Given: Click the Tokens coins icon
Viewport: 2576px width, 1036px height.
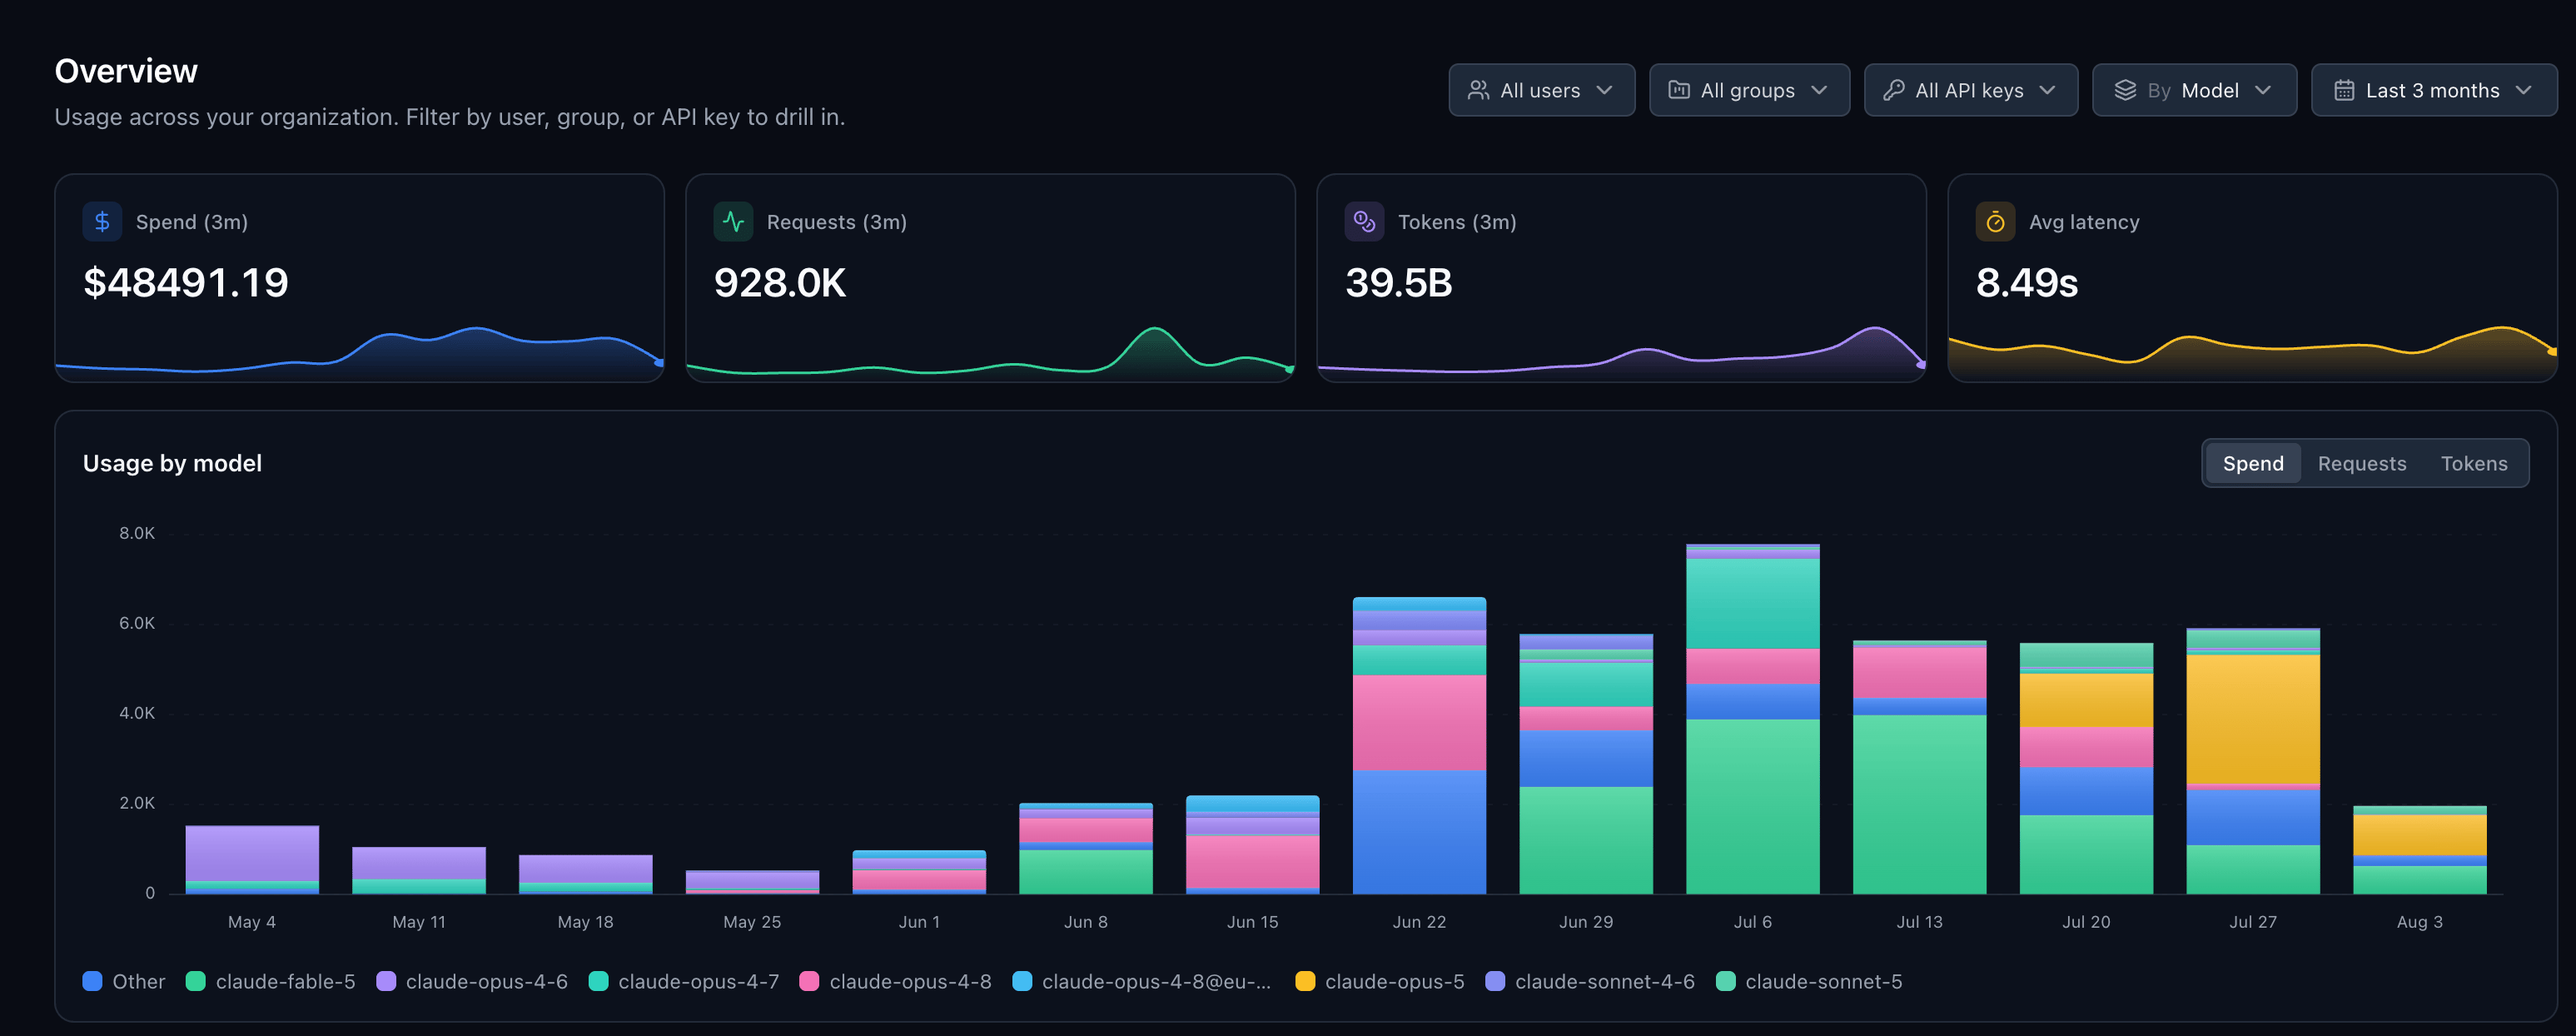Looking at the screenshot, I should (x=1364, y=222).
